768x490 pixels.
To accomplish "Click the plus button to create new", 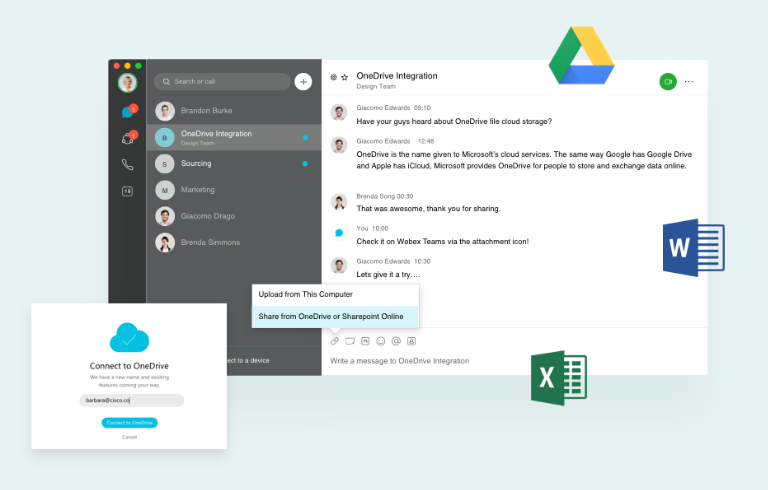I will pos(304,81).
